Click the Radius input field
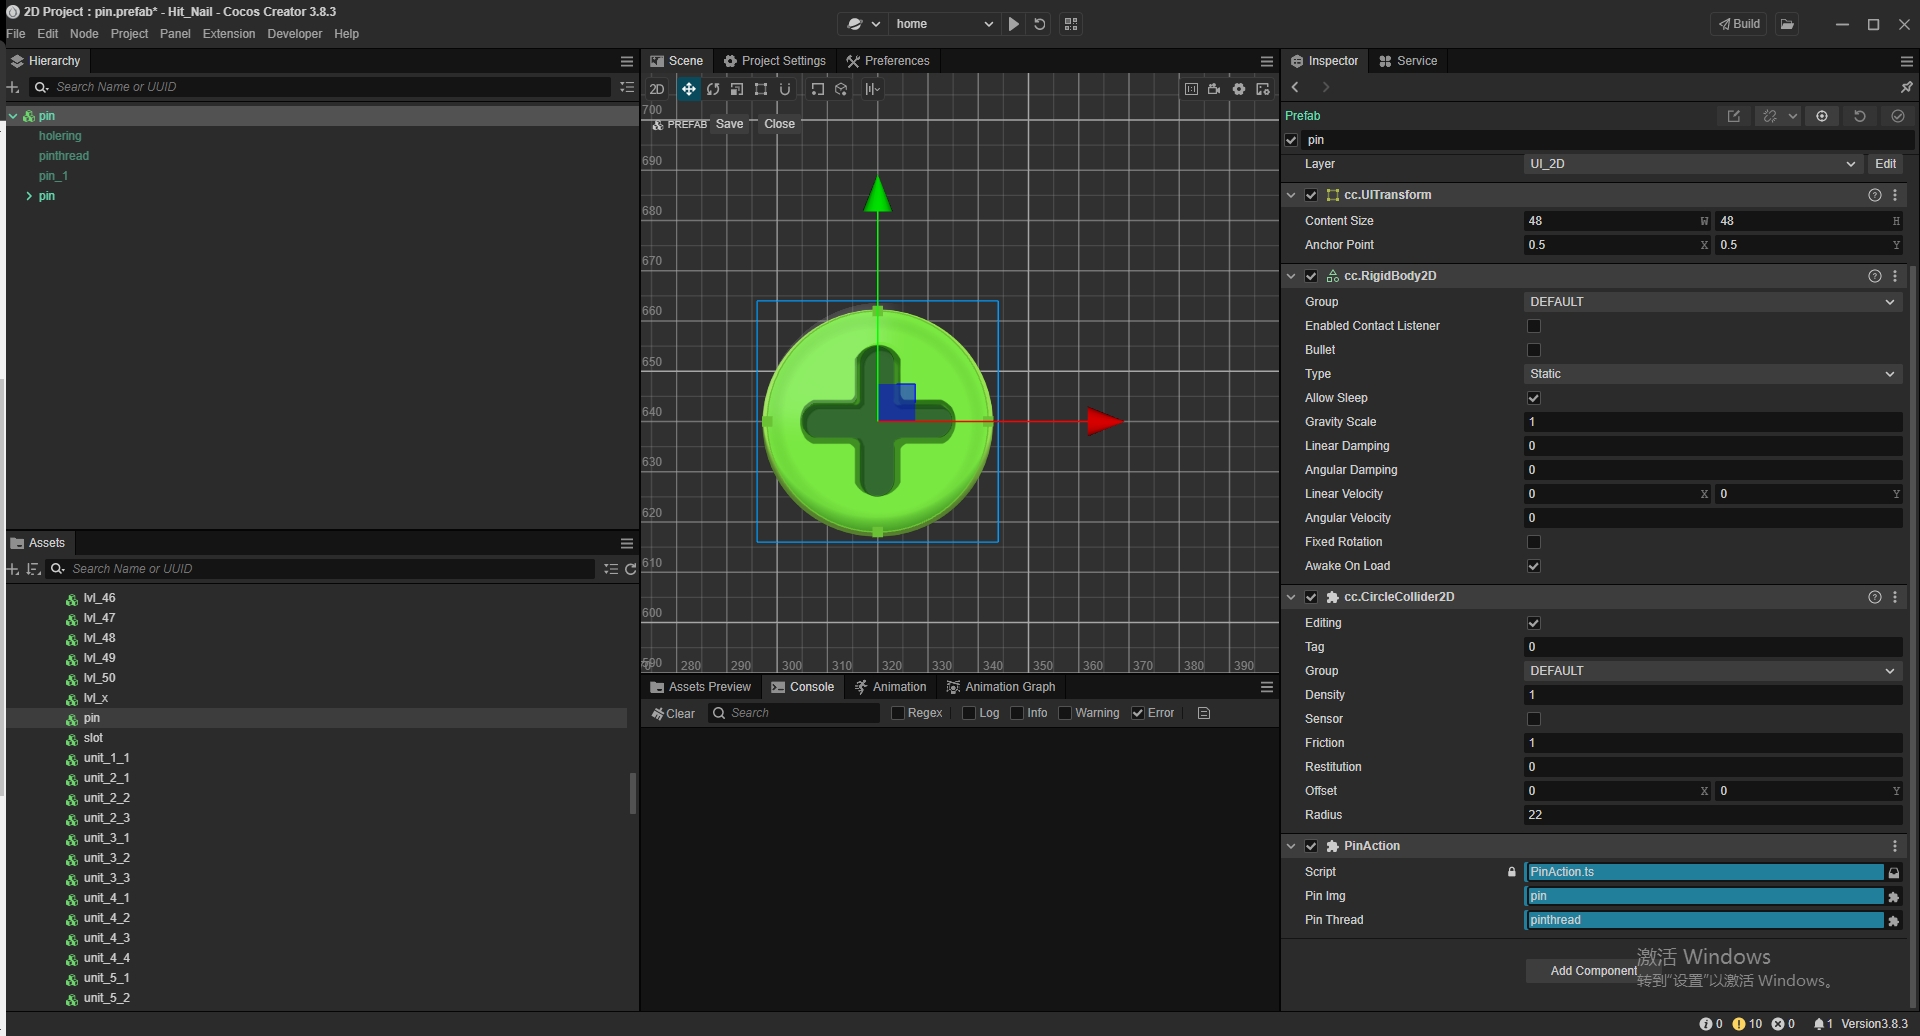The width and height of the screenshot is (1920, 1036). (1711, 815)
